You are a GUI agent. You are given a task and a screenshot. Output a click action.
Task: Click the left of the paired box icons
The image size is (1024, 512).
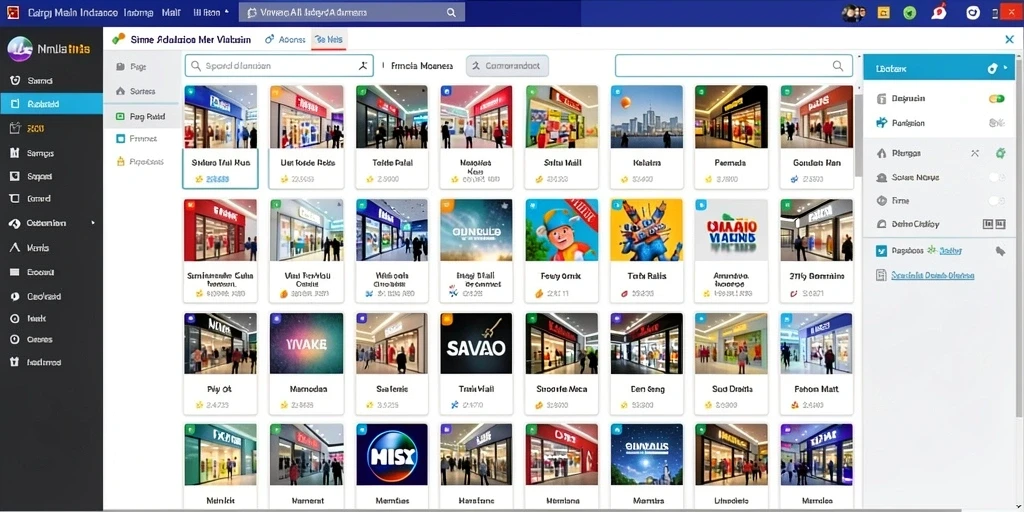(x=987, y=224)
